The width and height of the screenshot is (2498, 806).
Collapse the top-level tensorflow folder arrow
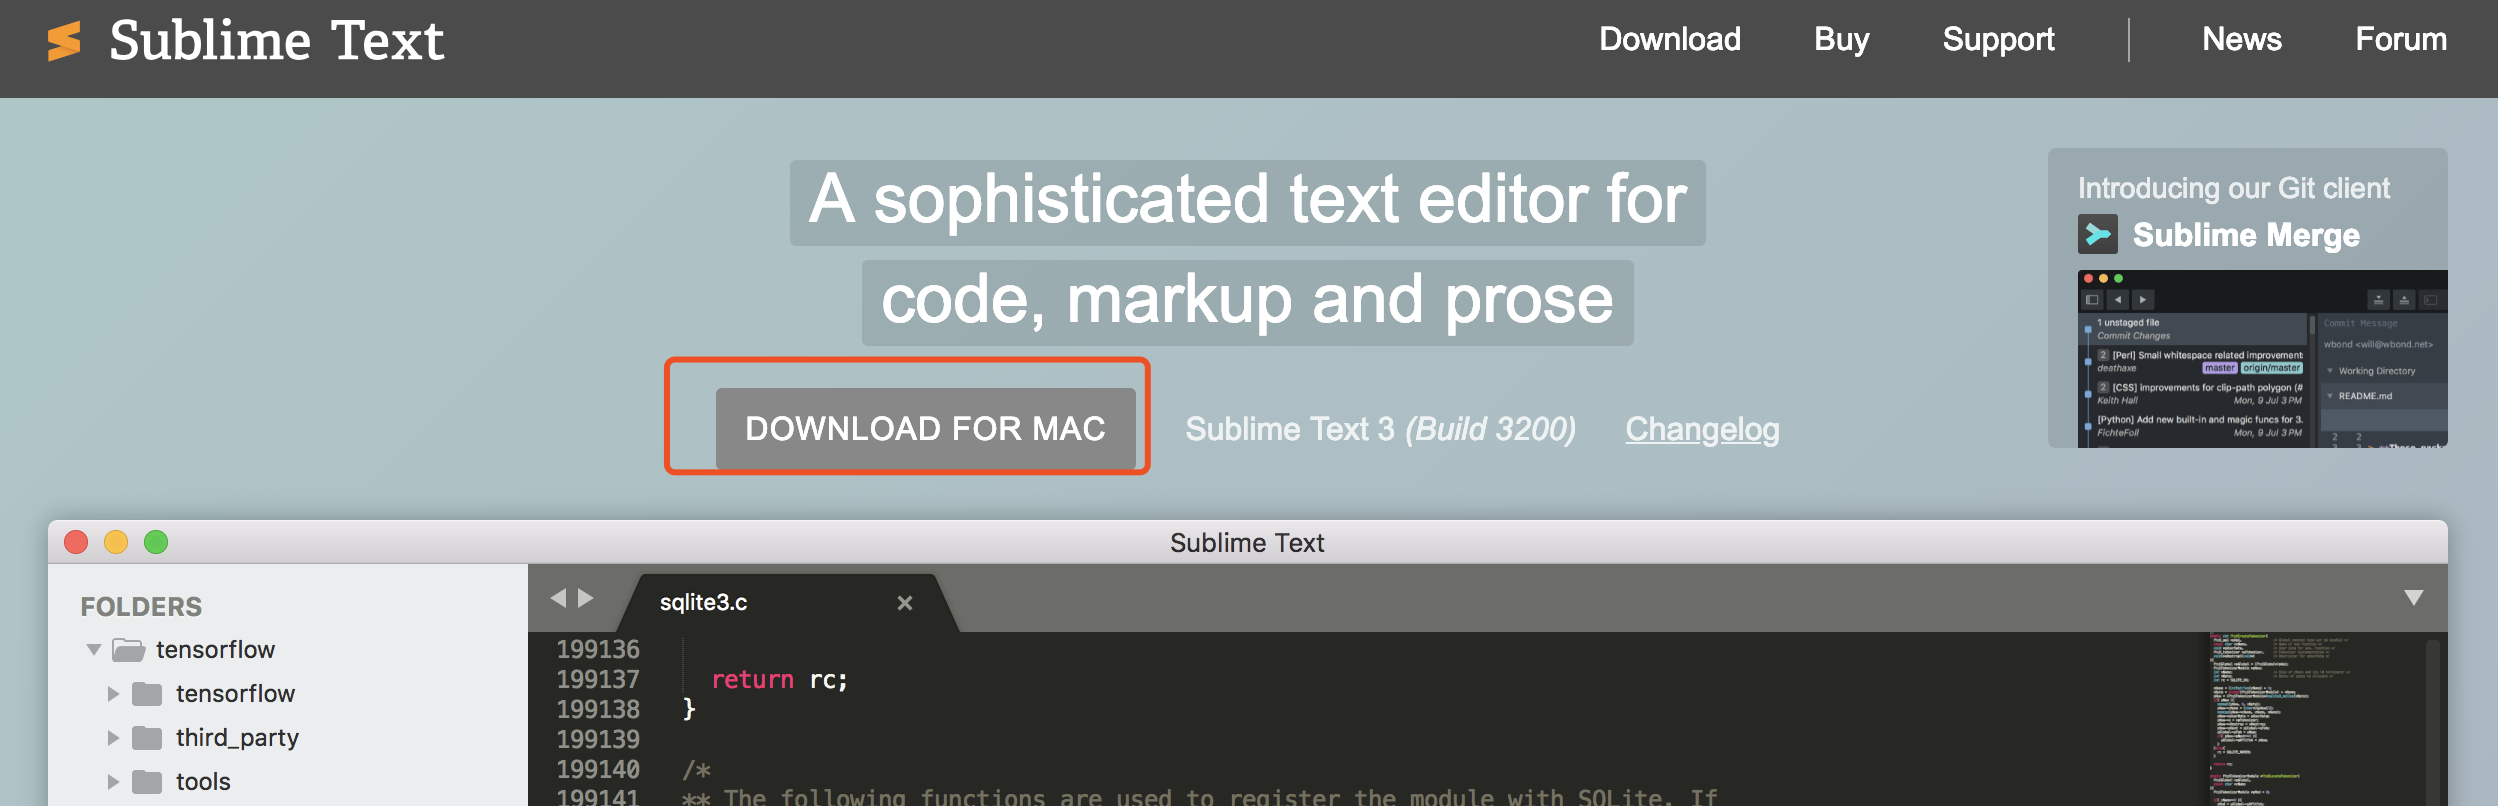click(x=94, y=650)
